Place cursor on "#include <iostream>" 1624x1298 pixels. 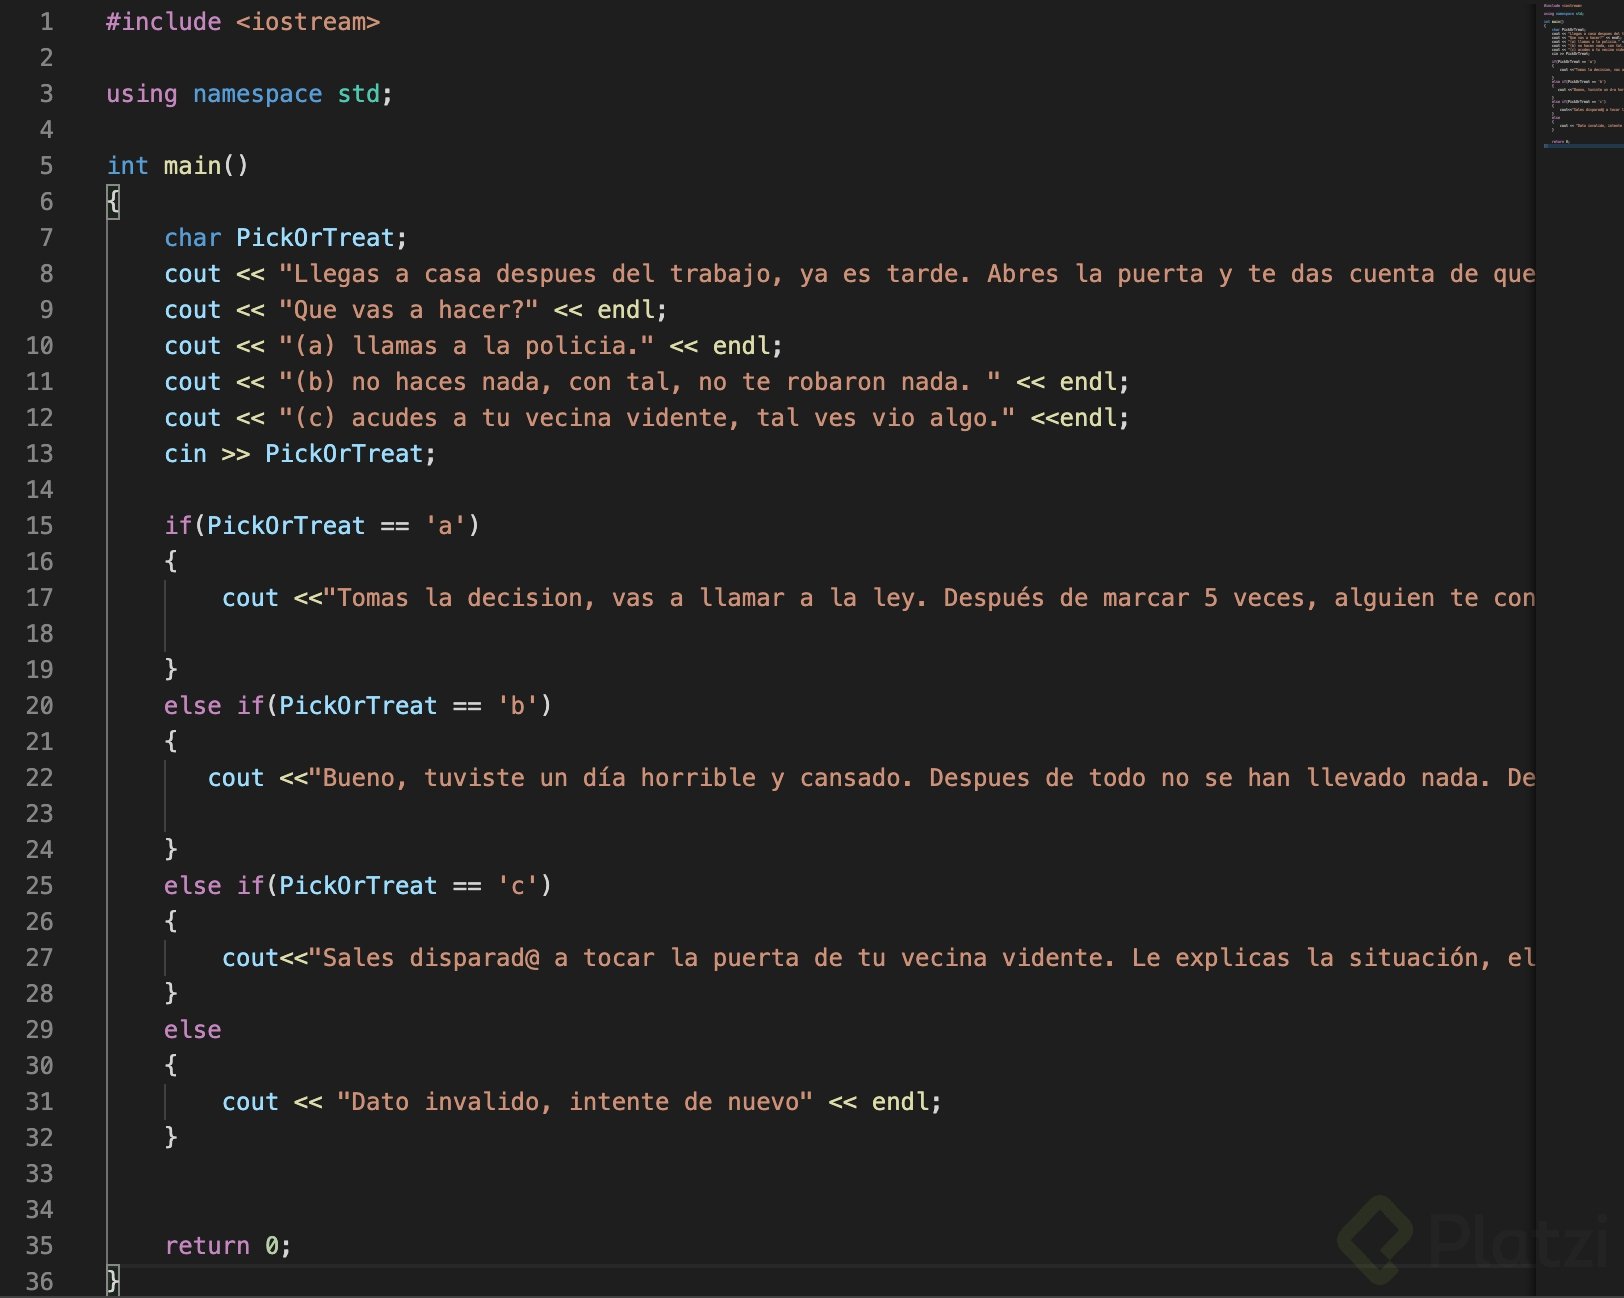(243, 22)
